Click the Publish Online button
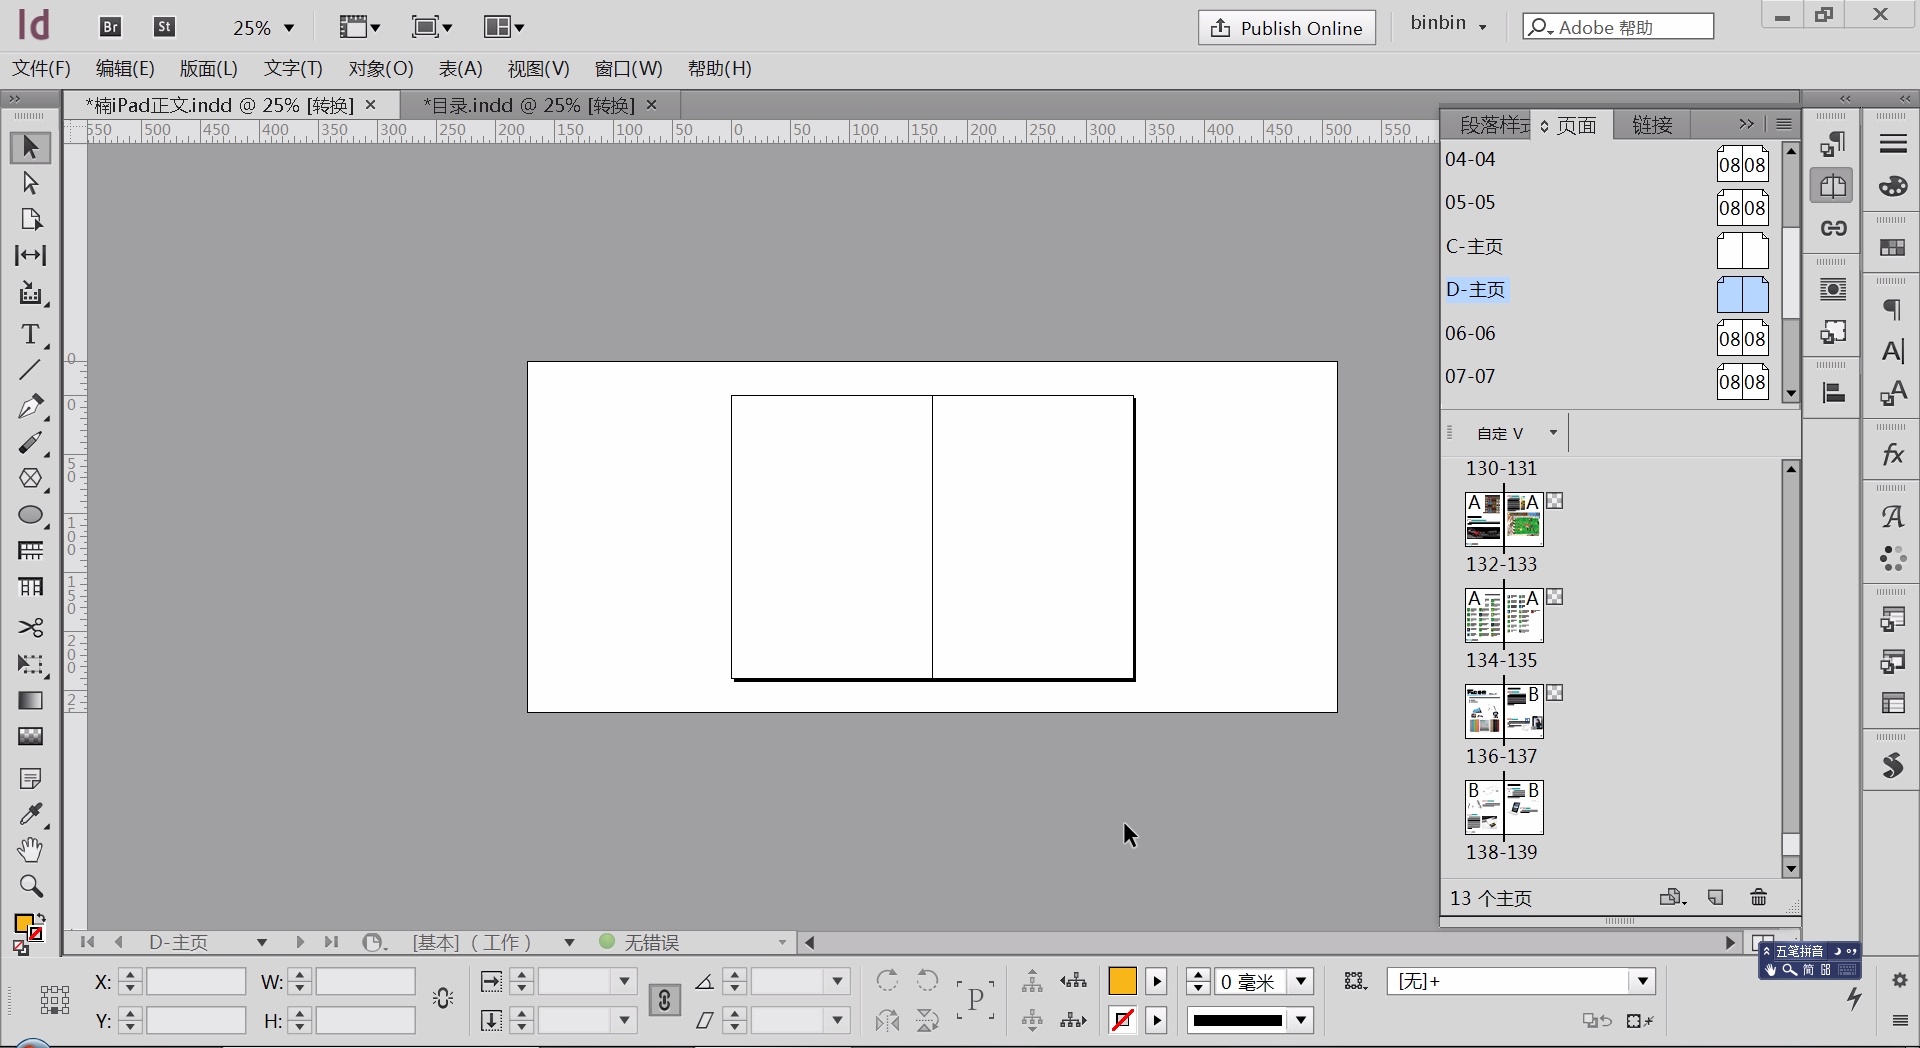The height and width of the screenshot is (1048, 1920). [1286, 28]
